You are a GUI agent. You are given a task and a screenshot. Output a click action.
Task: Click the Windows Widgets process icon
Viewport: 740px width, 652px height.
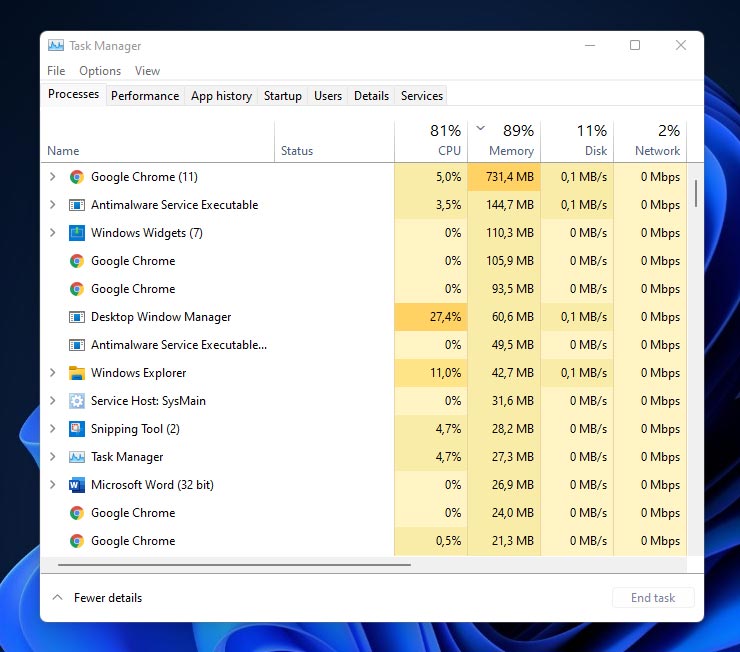pyautogui.click(x=77, y=233)
